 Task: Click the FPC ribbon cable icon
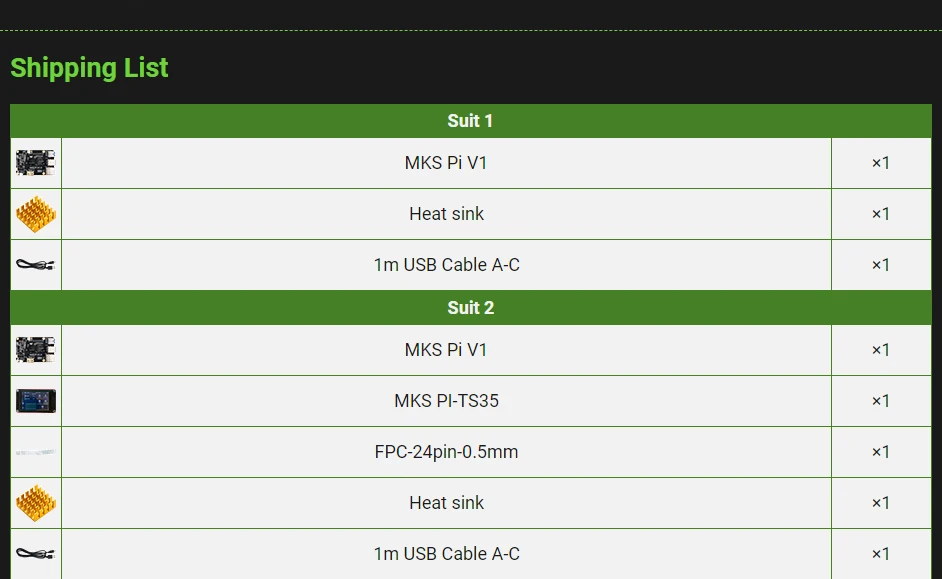coord(35,452)
